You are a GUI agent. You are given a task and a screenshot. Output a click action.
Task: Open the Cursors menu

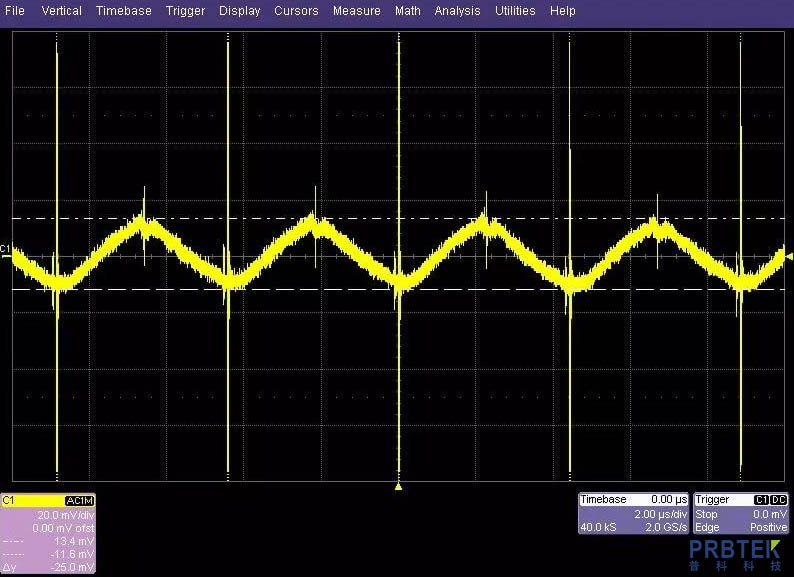(296, 11)
